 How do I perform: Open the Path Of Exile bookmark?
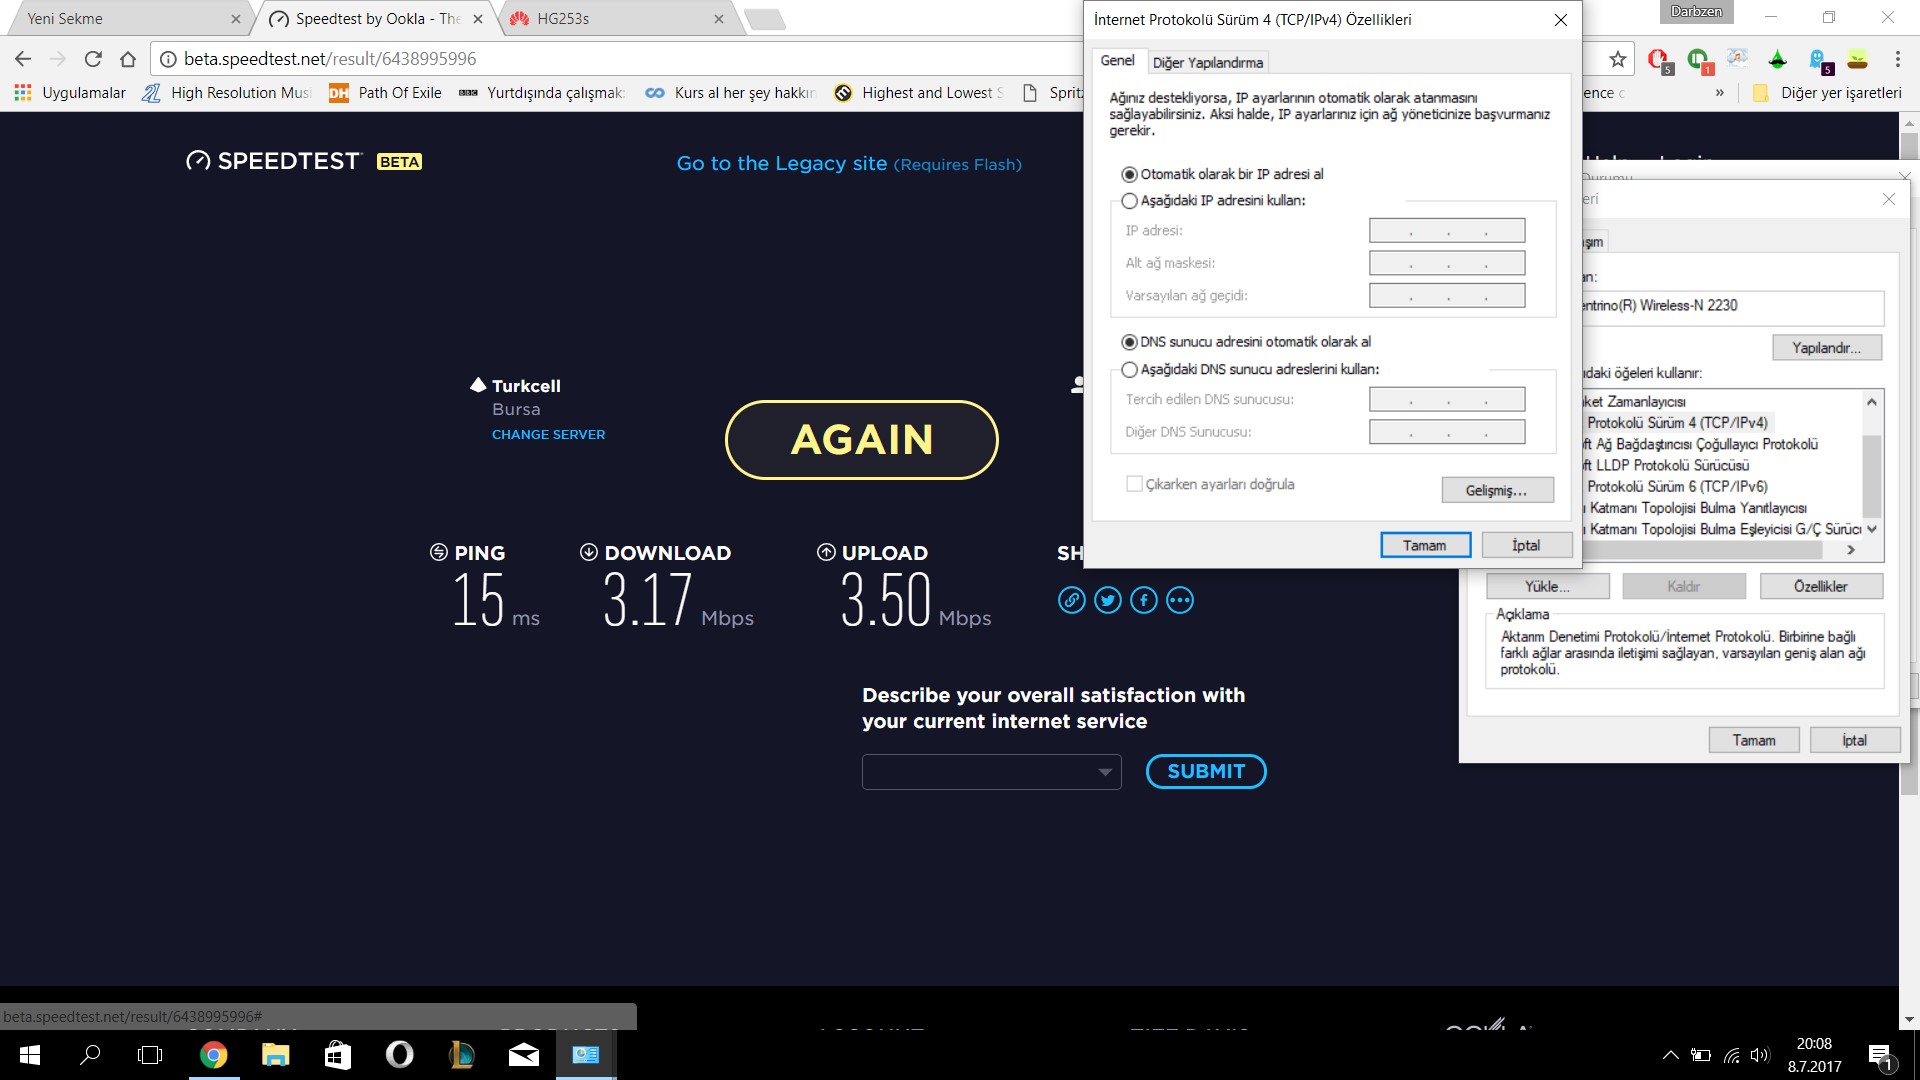tap(386, 93)
